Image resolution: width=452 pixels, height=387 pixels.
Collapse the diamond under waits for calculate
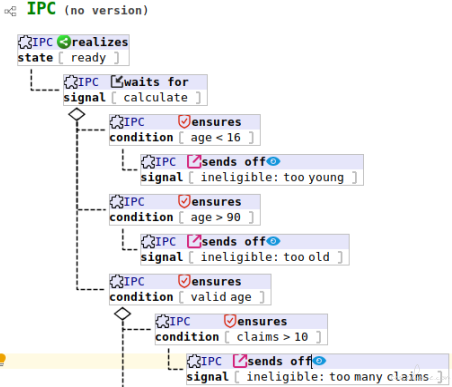77,114
